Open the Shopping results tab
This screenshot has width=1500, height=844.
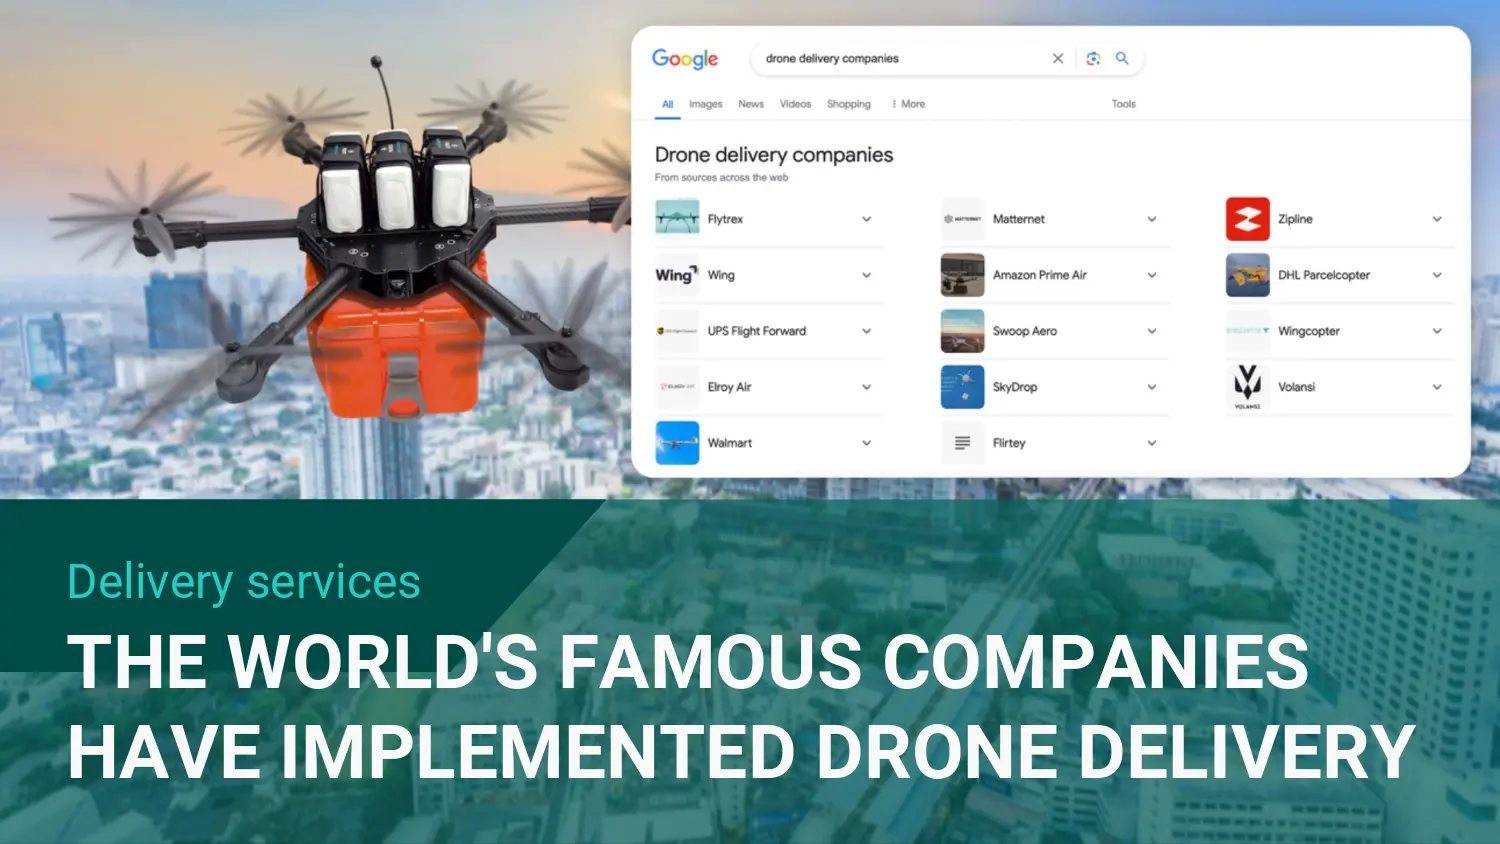tap(848, 104)
